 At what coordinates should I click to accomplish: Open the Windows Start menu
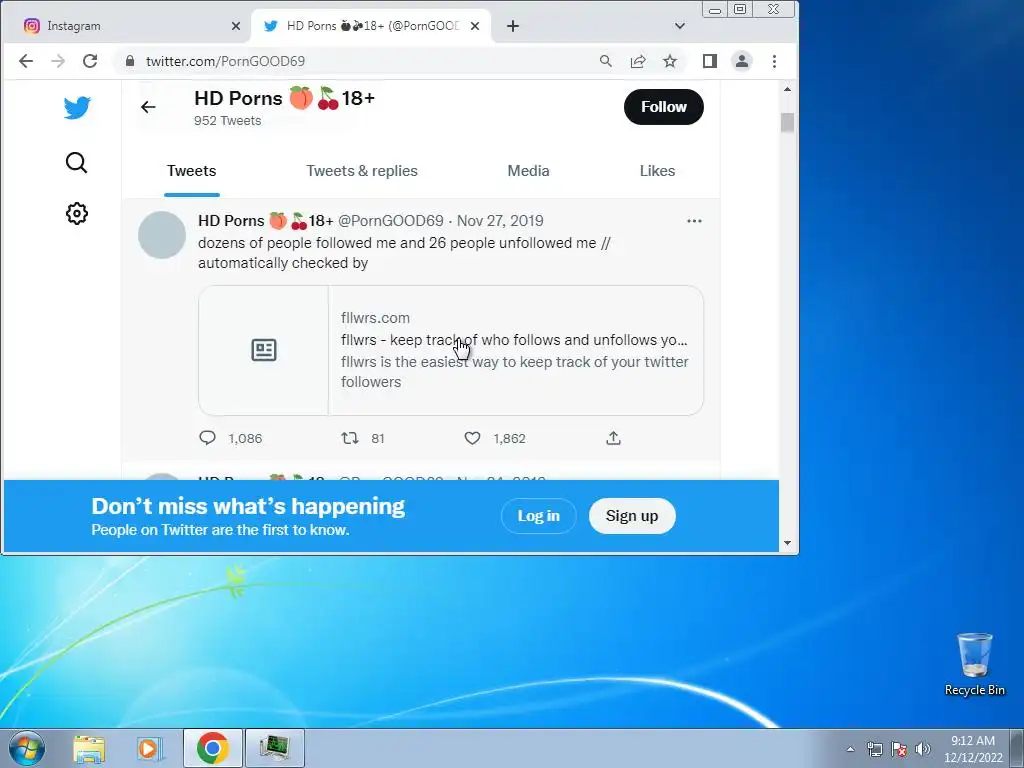point(27,748)
